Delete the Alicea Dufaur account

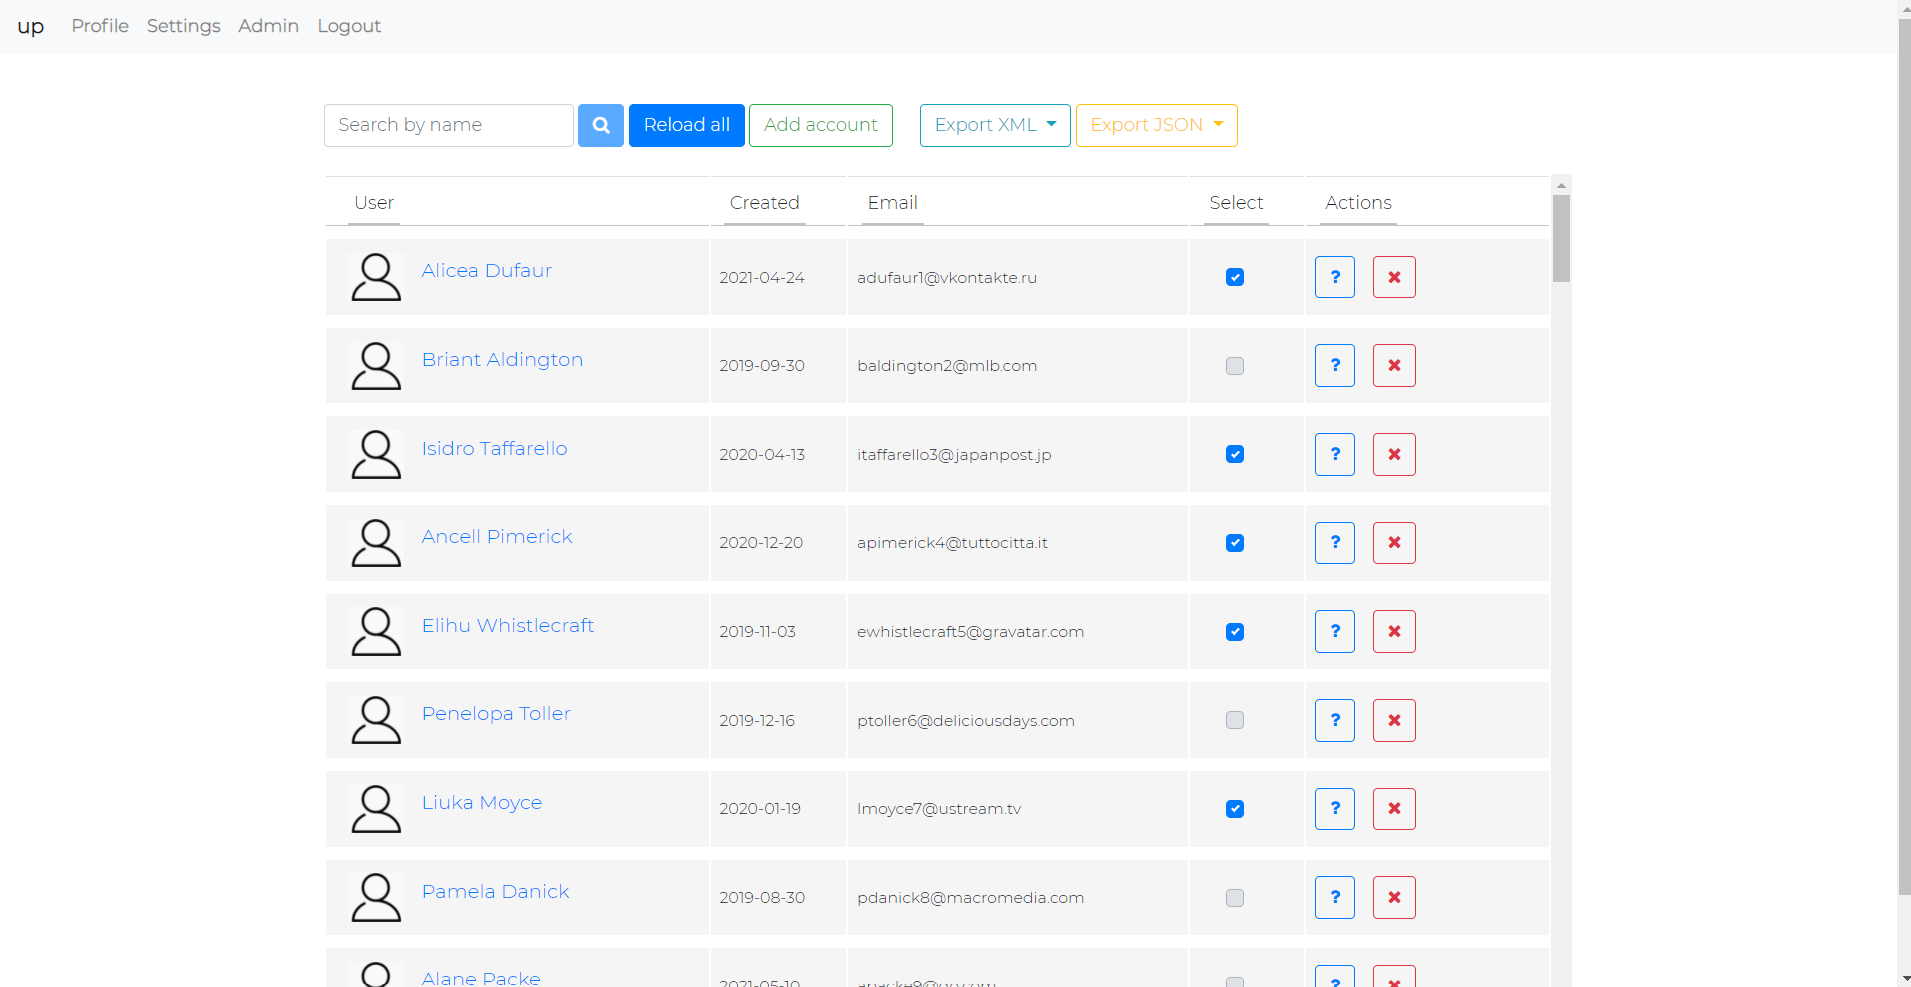1394,277
